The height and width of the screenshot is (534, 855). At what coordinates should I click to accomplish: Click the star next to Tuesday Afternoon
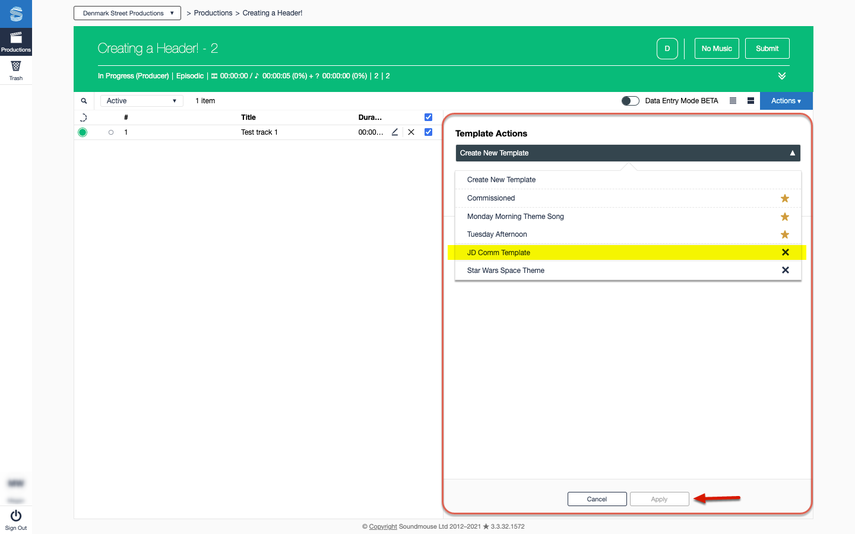tap(785, 235)
